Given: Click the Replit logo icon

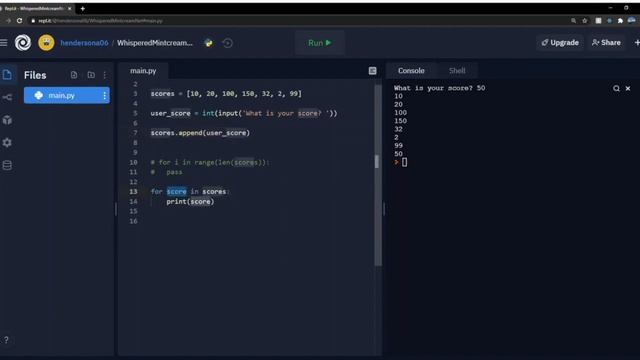Looking at the screenshot, I should pos(23,42).
